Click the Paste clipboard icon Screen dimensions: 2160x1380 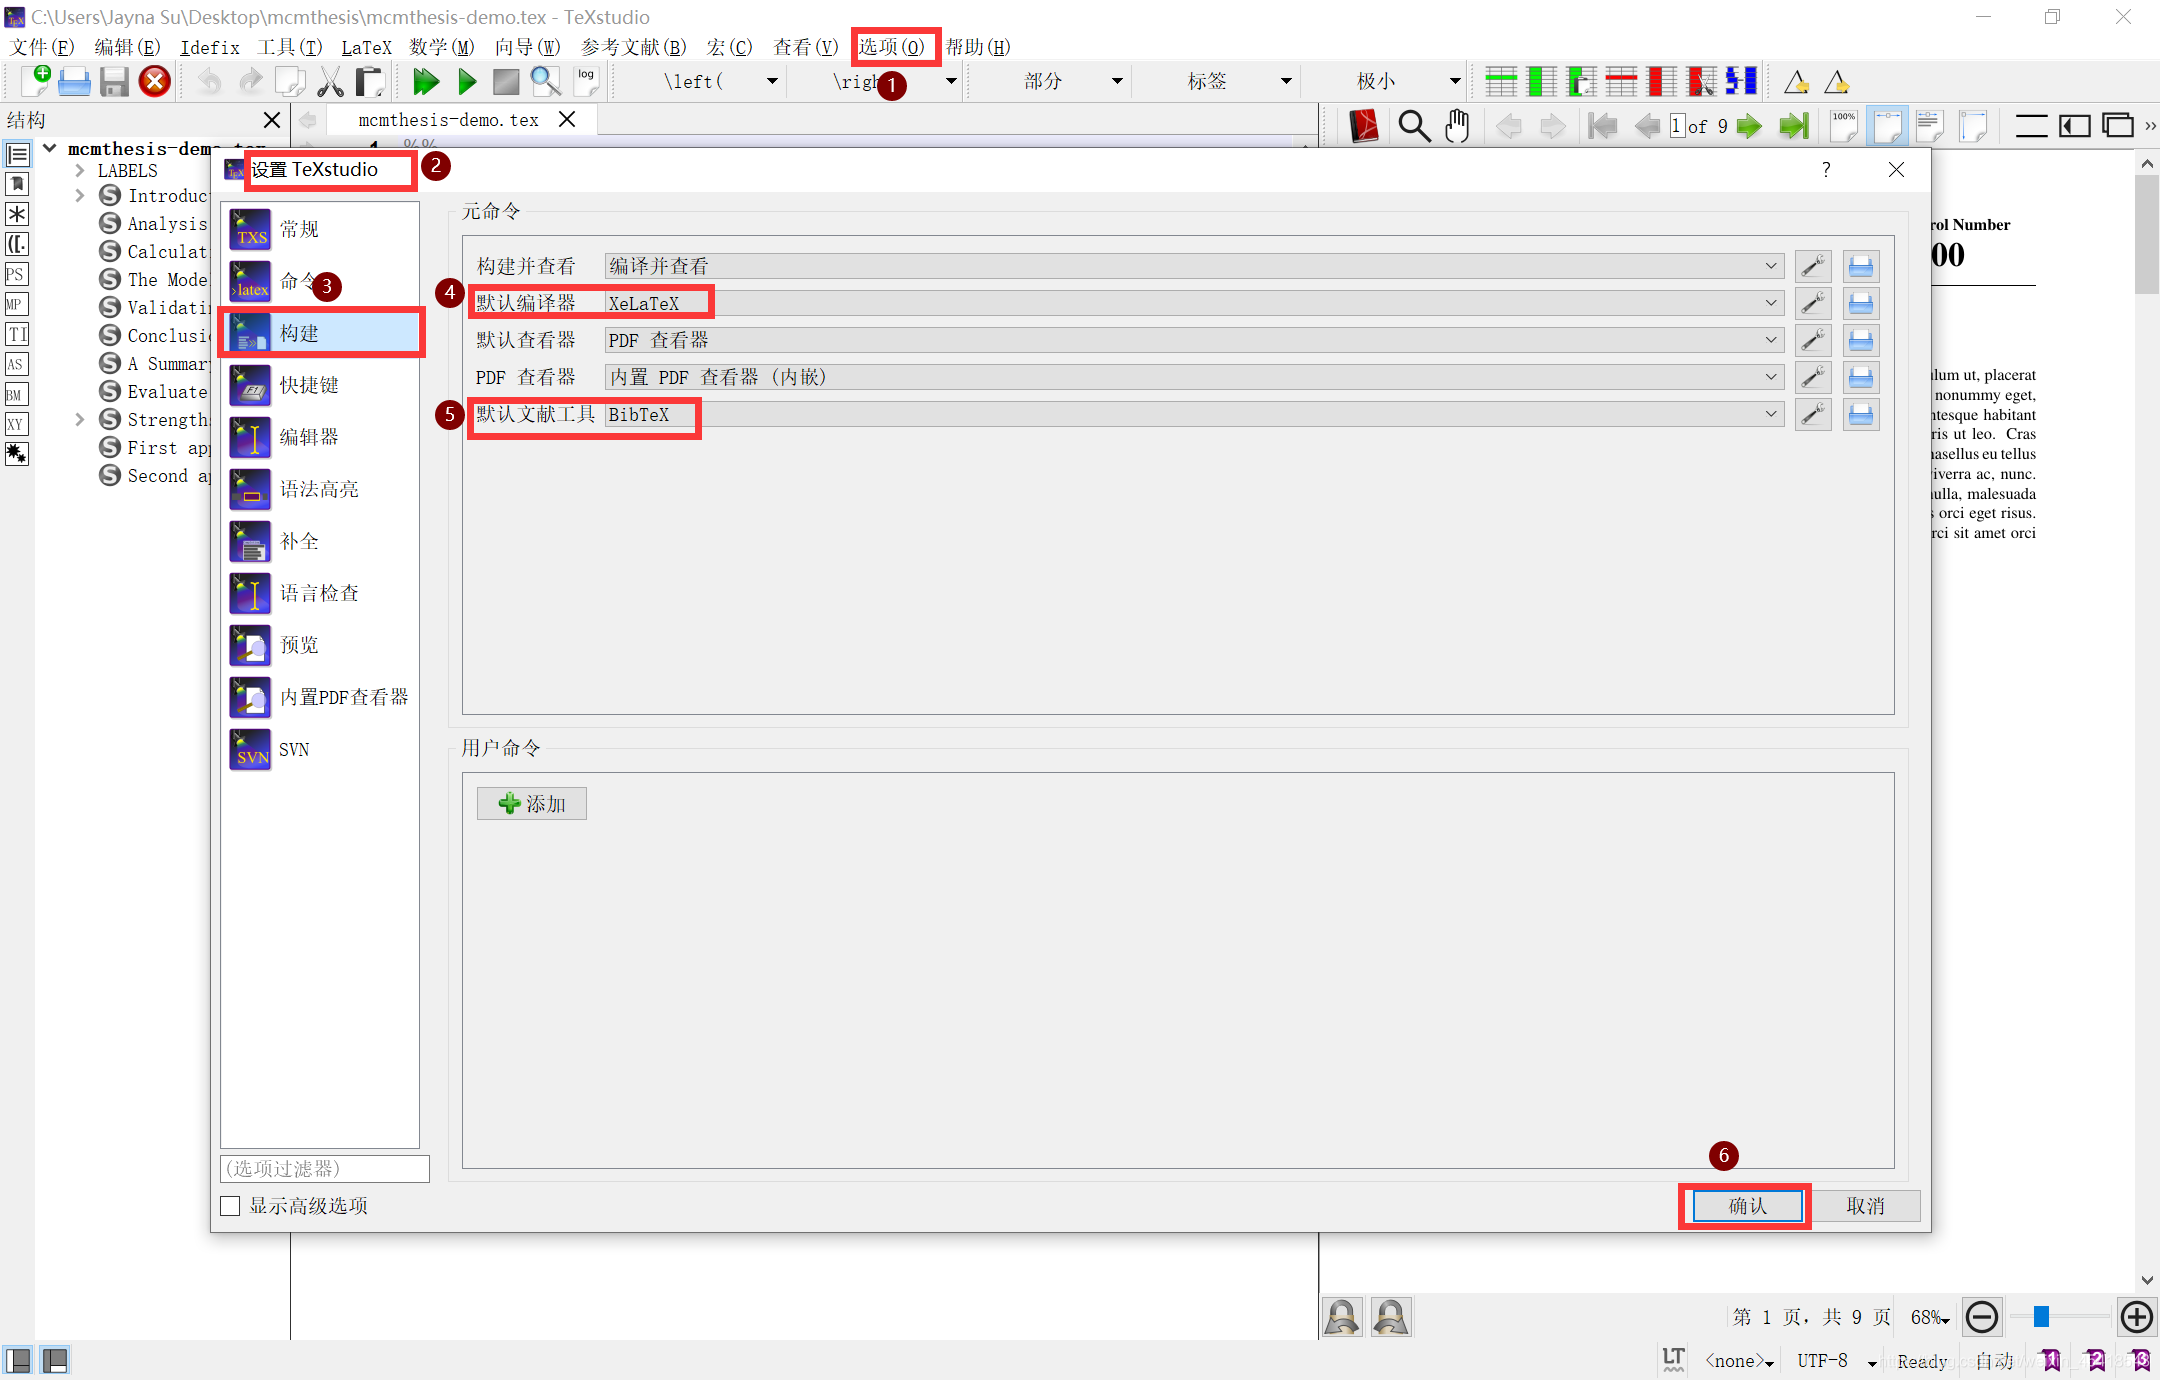click(370, 81)
